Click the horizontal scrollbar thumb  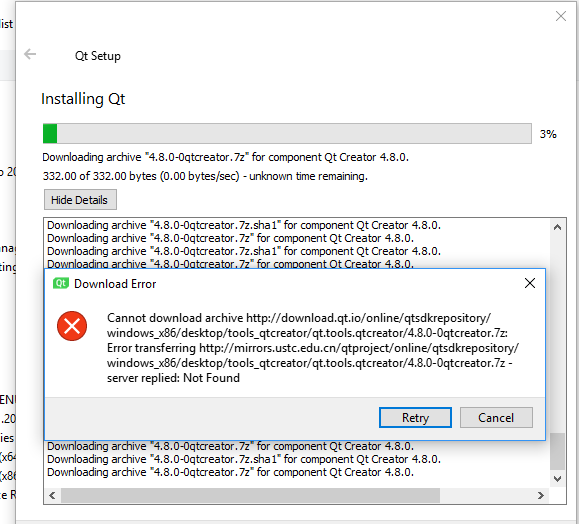[x=250, y=496]
